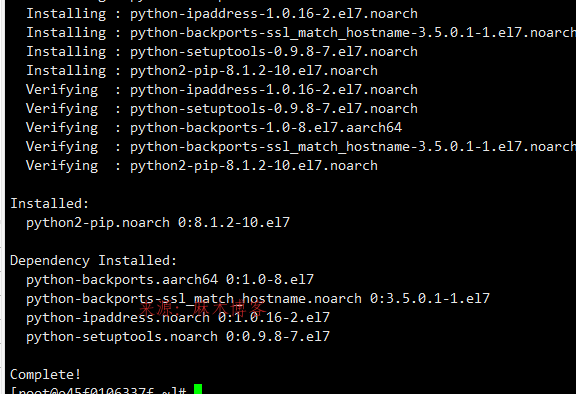Click the 'Dependency Installed:' heading
576x394 pixels.
coord(94,261)
